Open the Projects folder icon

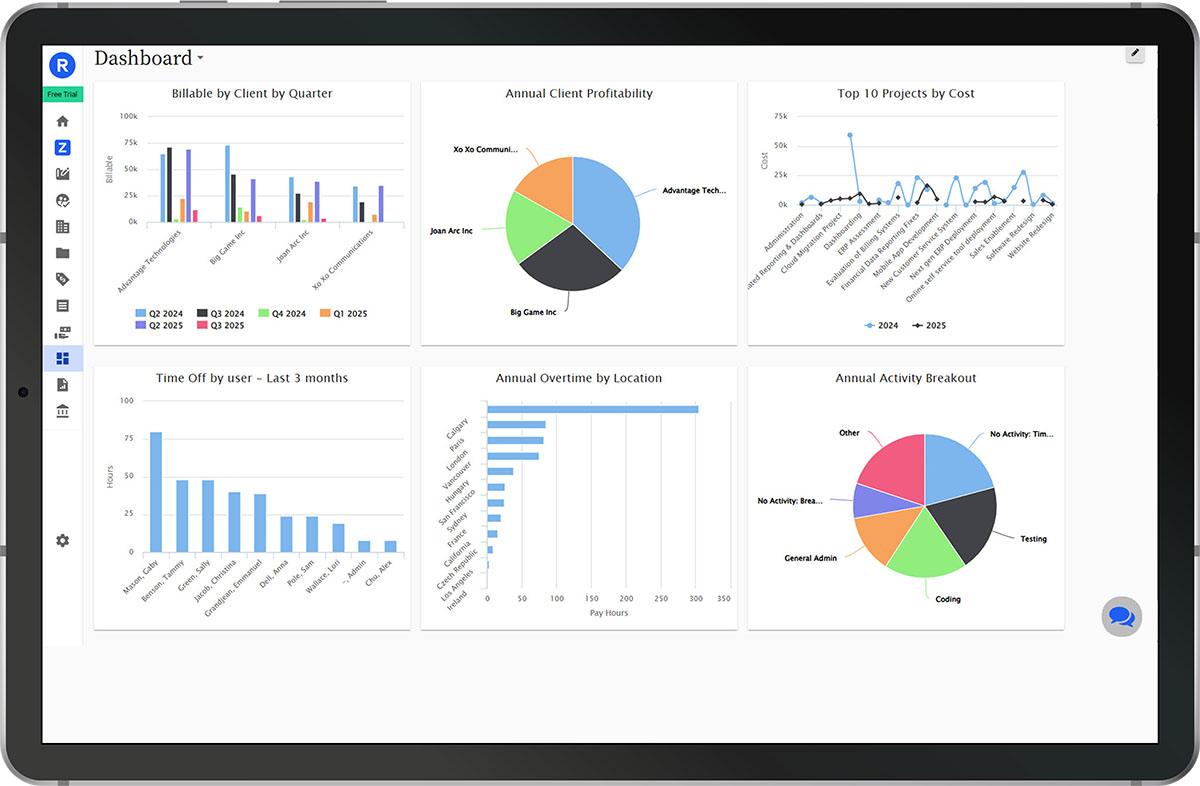[x=62, y=252]
